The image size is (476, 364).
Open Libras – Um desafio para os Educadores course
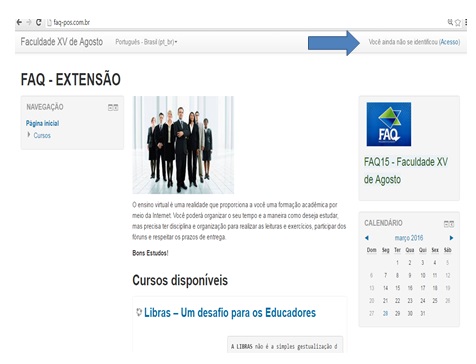[230, 313]
